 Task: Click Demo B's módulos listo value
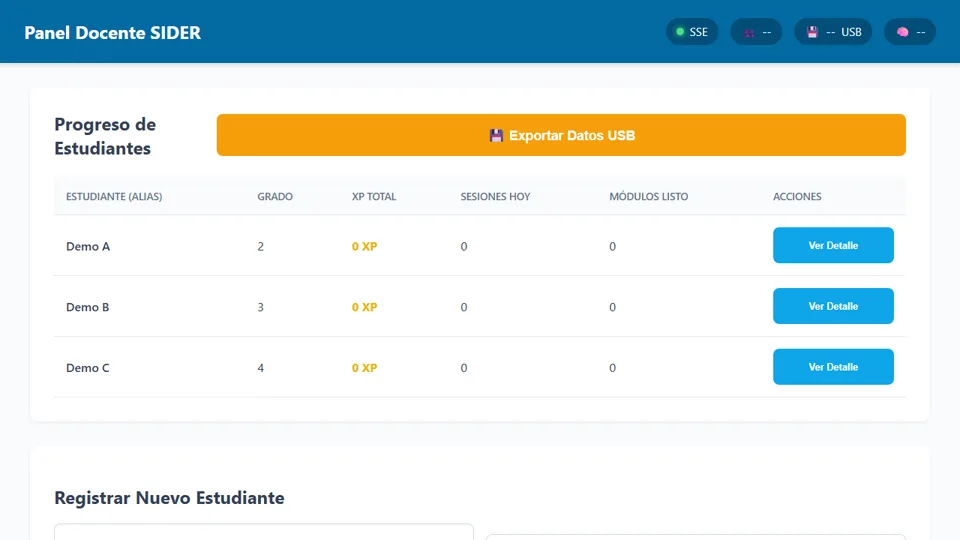coord(612,307)
